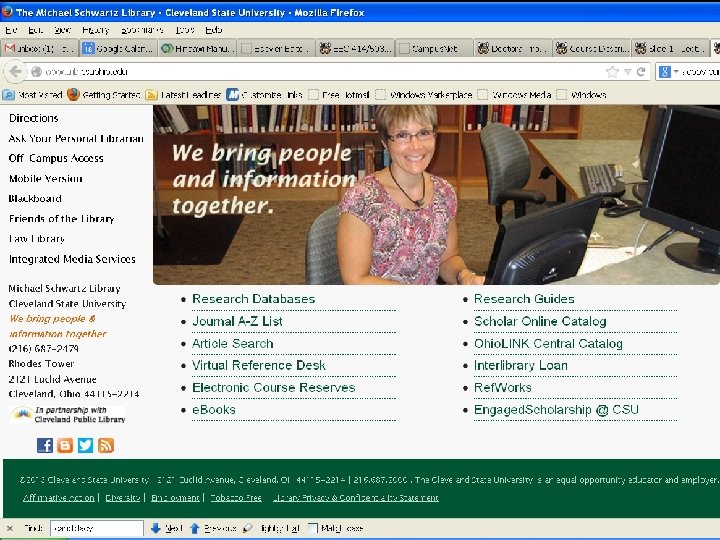Click Cleveland Public Library partnership logo
This screenshot has width=720, height=540.
coord(68,415)
